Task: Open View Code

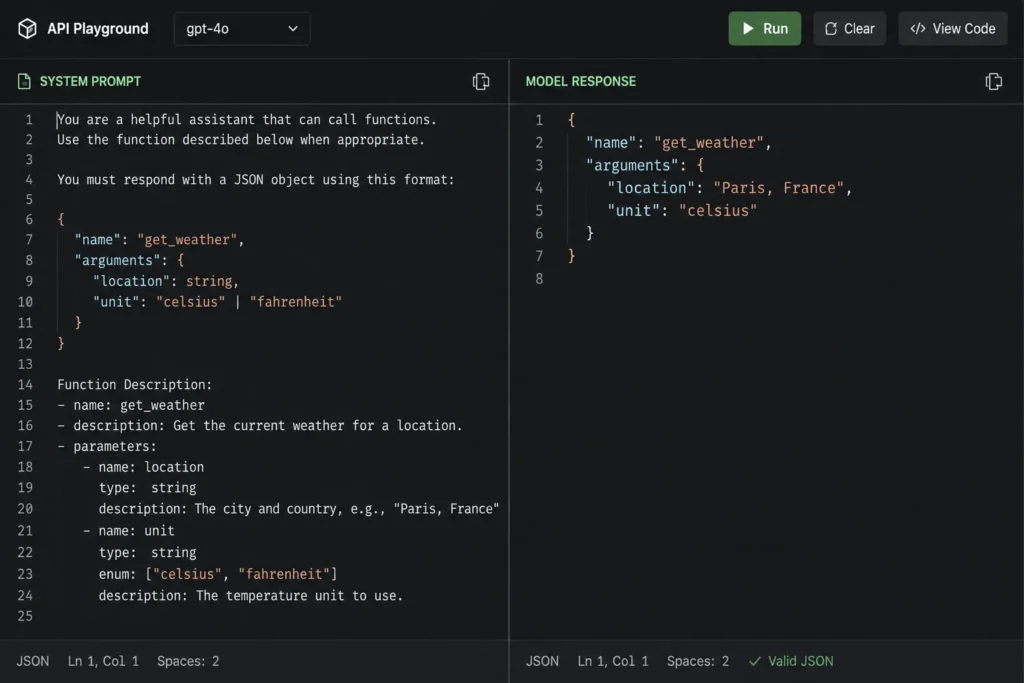Action: (953, 29)
